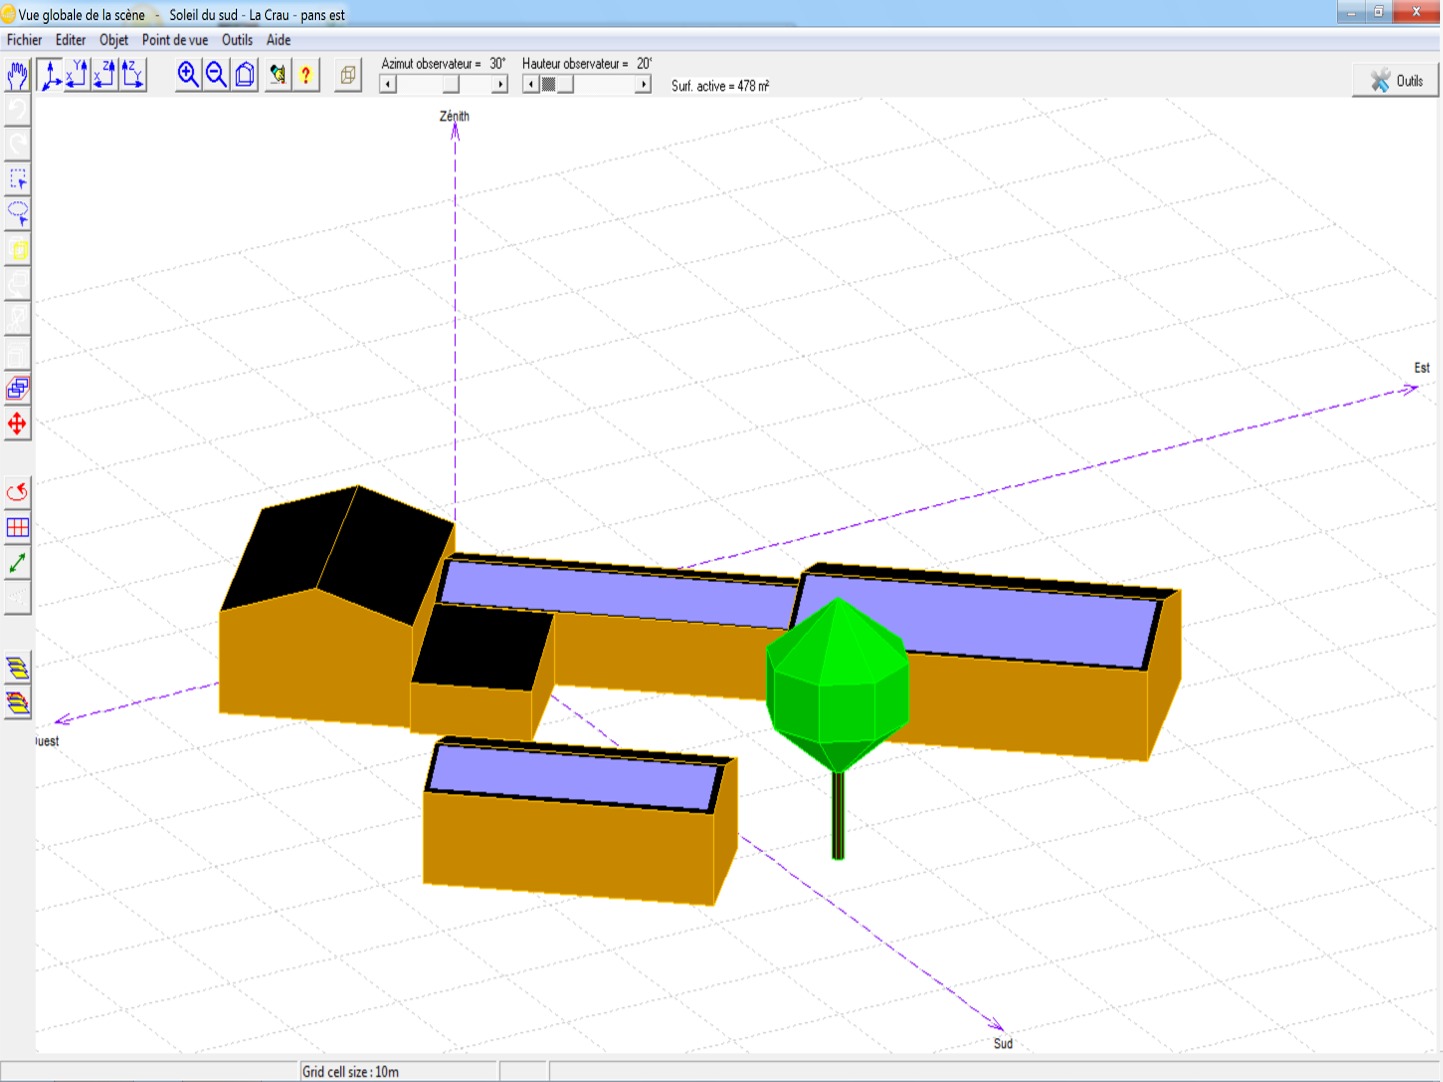Click the blue and red grid icon

(x=18, y=527)
